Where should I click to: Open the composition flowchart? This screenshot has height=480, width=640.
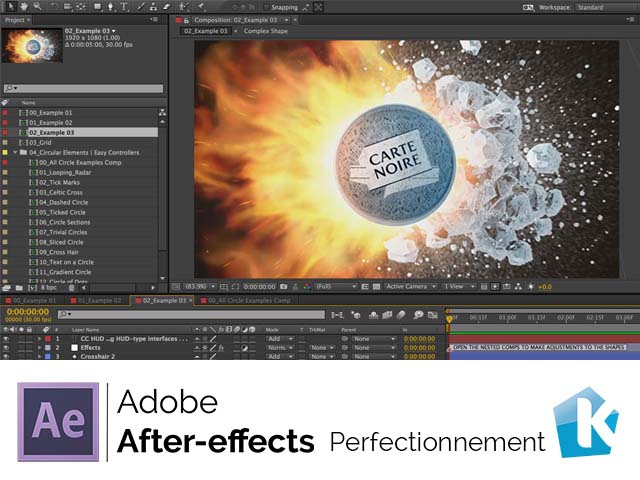pyautogui.click(x=518, y=287)
